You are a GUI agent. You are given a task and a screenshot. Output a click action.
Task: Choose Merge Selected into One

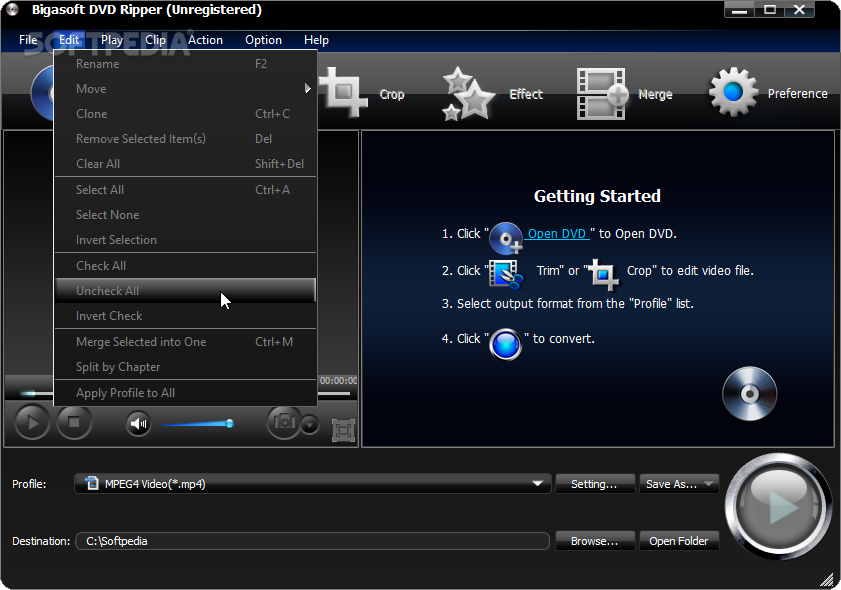click(185, 342)
